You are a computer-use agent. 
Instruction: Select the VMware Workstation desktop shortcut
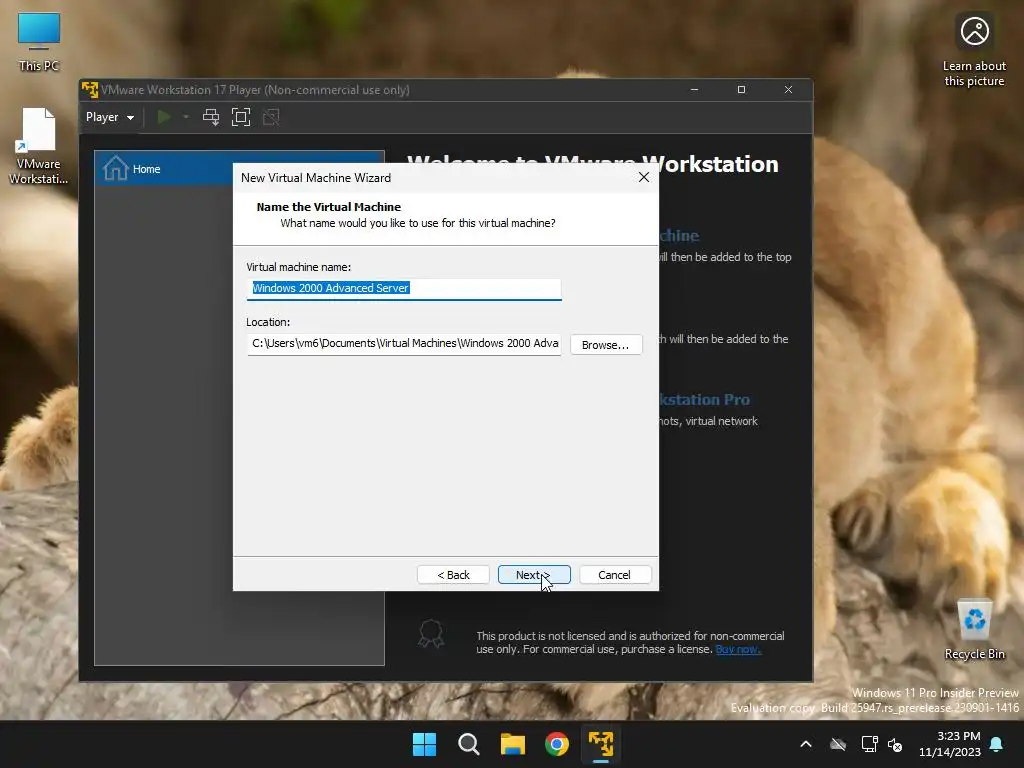pyautogui.click(x=39, y=146)
